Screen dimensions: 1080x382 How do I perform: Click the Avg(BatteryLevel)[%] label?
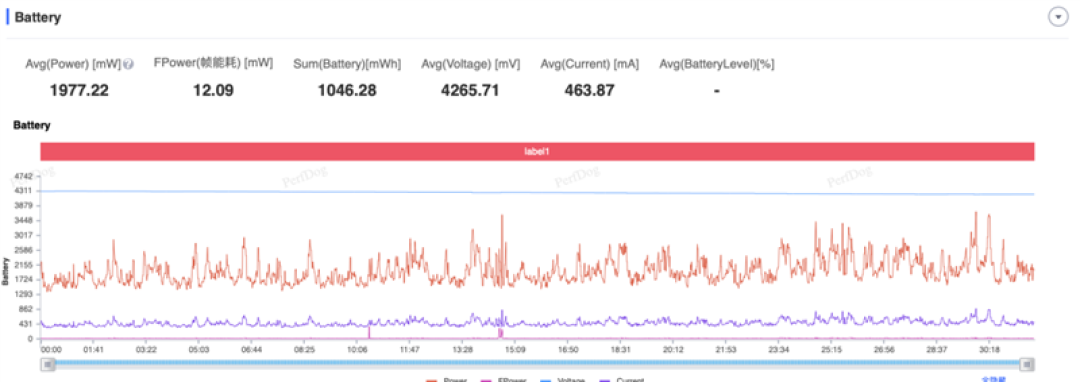[x=716, y=64]
